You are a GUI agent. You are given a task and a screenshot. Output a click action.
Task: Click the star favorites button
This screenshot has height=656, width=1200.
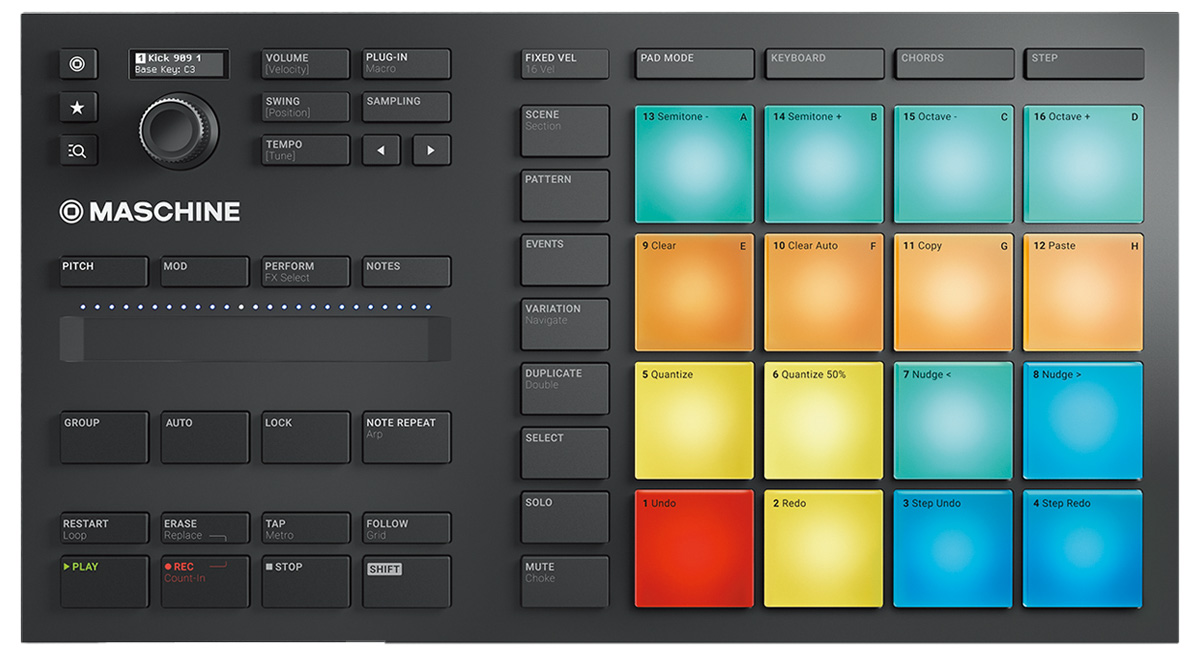[78, 107]
